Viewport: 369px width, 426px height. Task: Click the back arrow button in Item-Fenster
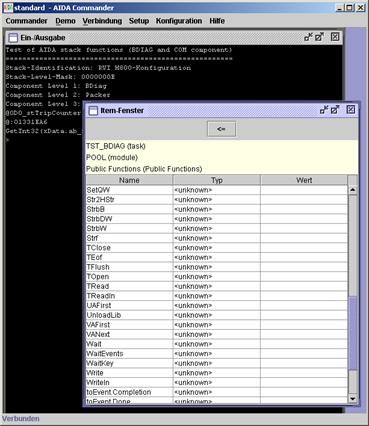(221, 129)
